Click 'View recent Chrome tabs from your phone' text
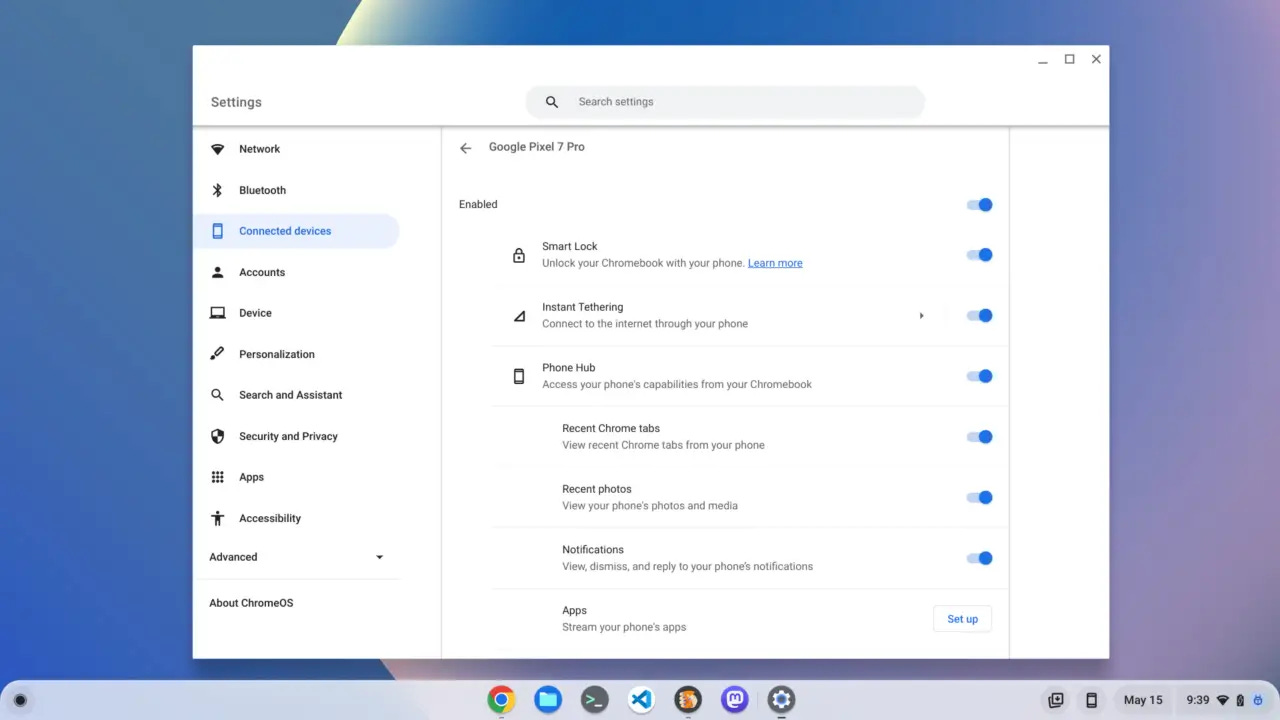The width and height of the screenshot is (1280, 720). coord(663,445)
